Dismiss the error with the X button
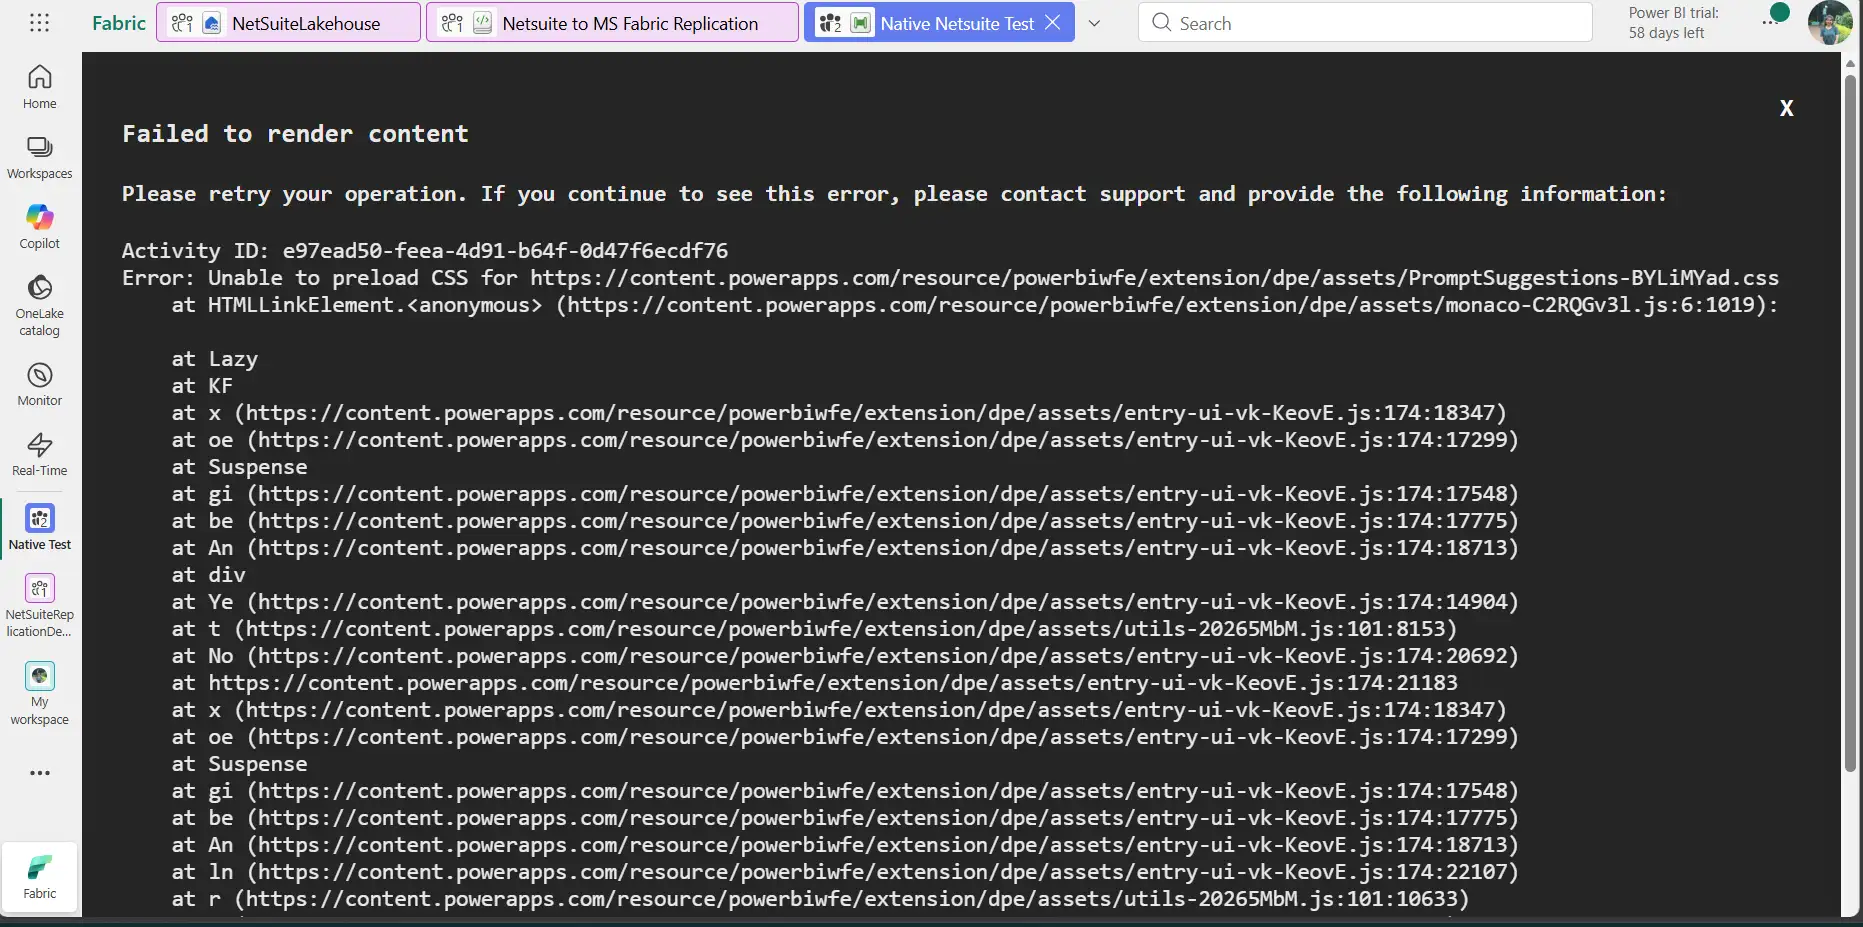The width and height of the screenshot is (1863, 927). (1786, 108)
